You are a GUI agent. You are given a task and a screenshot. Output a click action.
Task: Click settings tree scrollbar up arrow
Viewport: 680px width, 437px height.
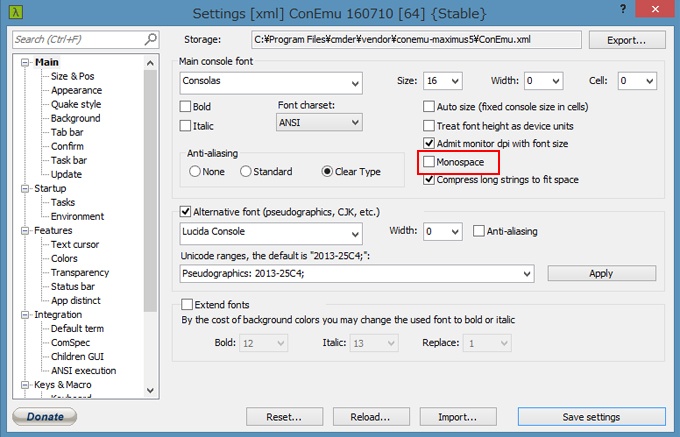150,63
